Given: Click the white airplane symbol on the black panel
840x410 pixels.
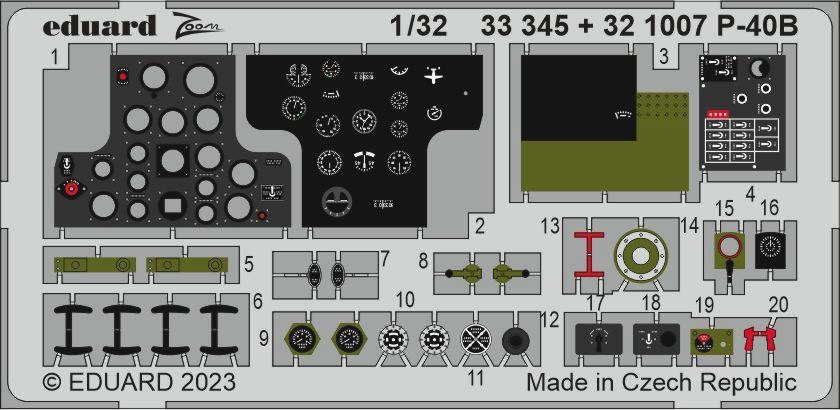Looking at the screenshot, I should (433, 76).
